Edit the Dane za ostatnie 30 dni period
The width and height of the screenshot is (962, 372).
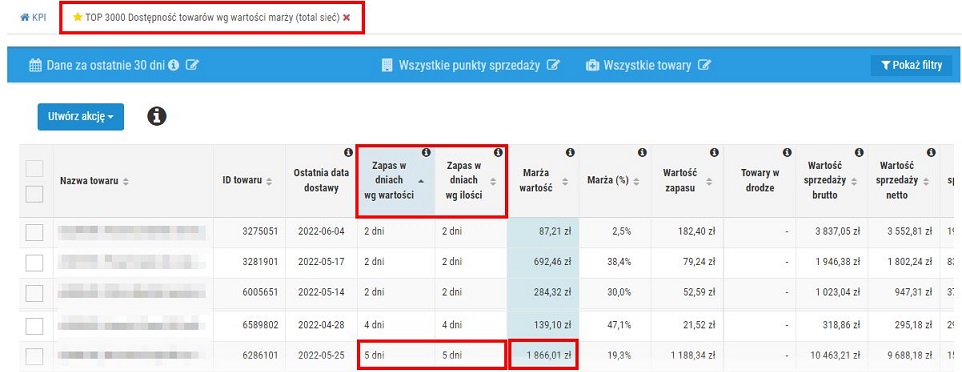pyautogui.click(x=192, y=65)
